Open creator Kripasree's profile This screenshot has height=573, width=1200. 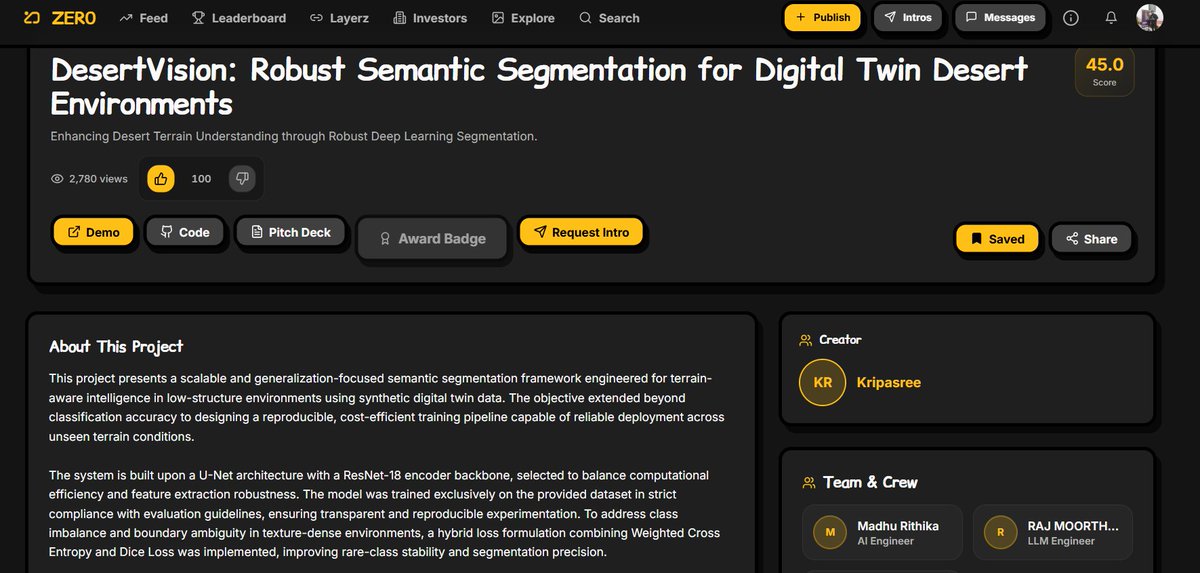click(x=887, y=383)
